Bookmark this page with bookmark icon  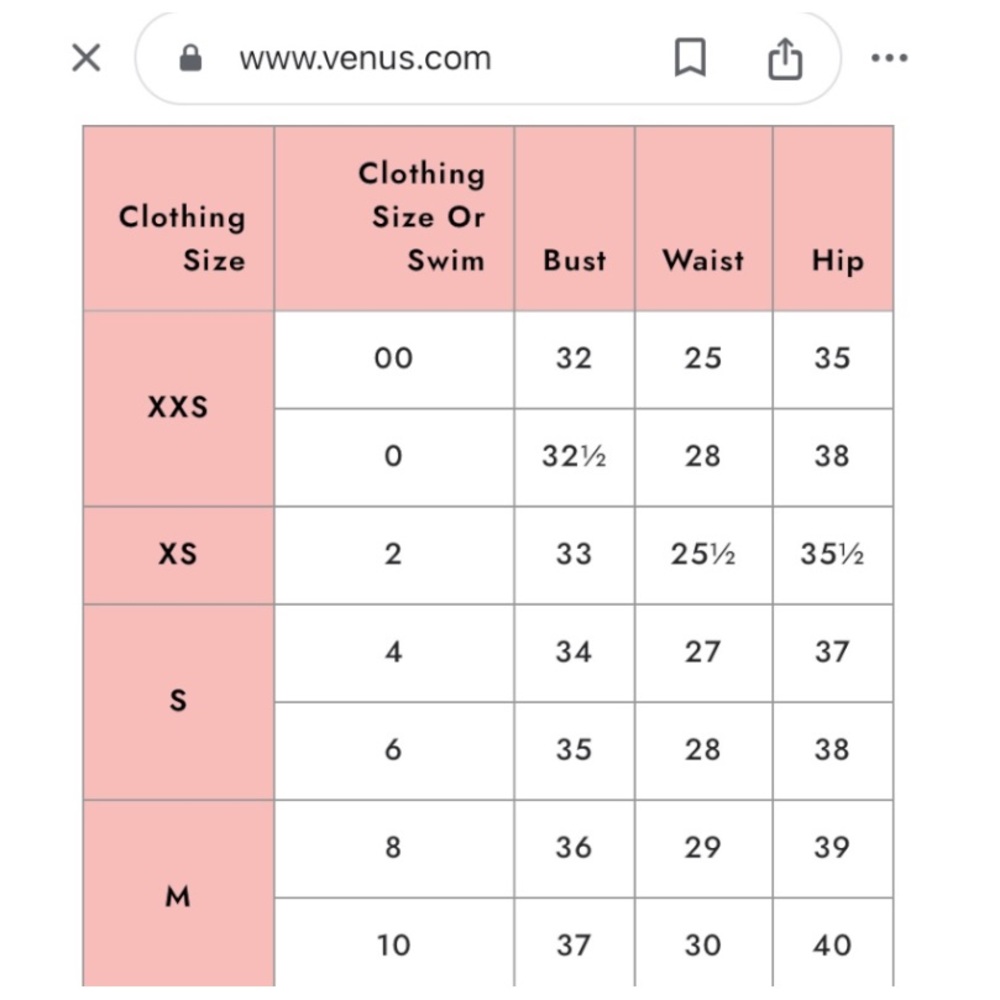[x=690, y=58]
